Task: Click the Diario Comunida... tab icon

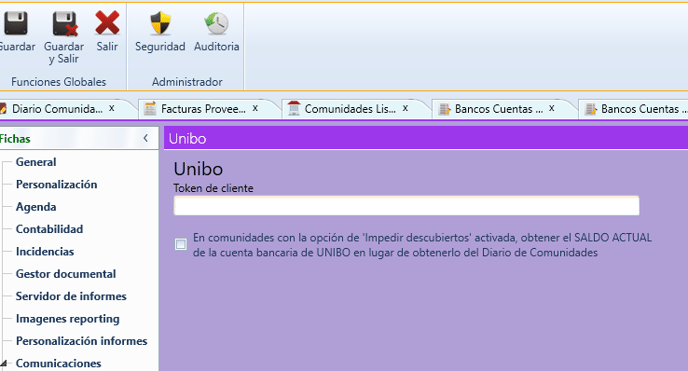Action: click(3, 108)
